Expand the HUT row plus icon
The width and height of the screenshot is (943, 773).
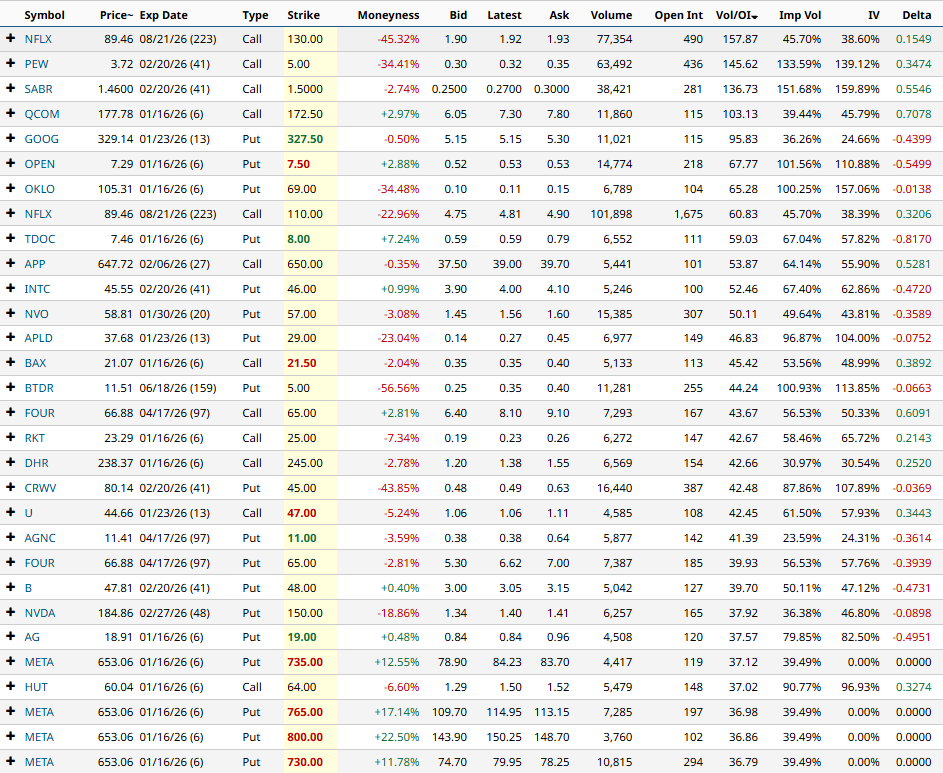point(10,686)
